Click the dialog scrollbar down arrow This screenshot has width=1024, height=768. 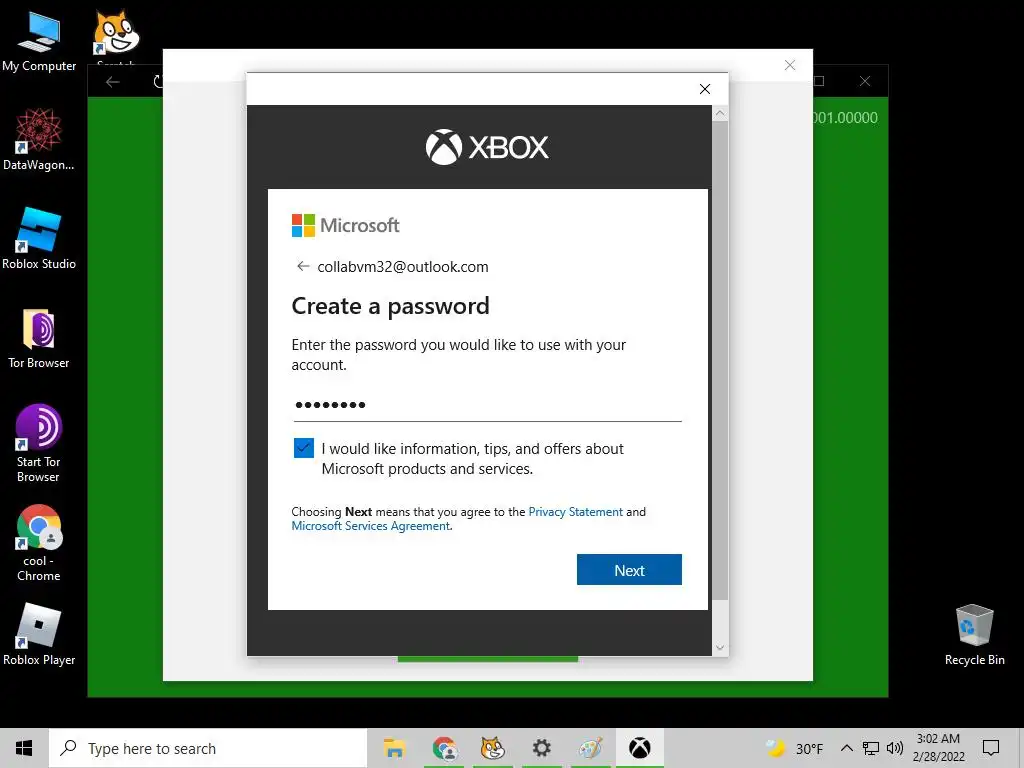720,648
